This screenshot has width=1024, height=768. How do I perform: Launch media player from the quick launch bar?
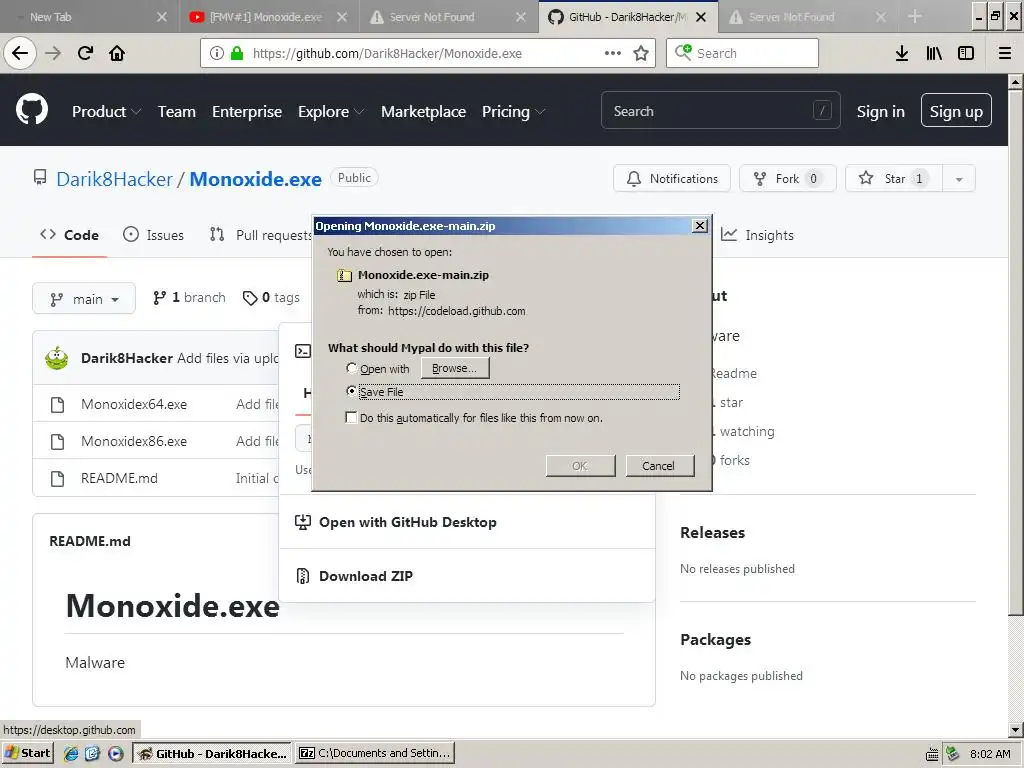point(115,753)
